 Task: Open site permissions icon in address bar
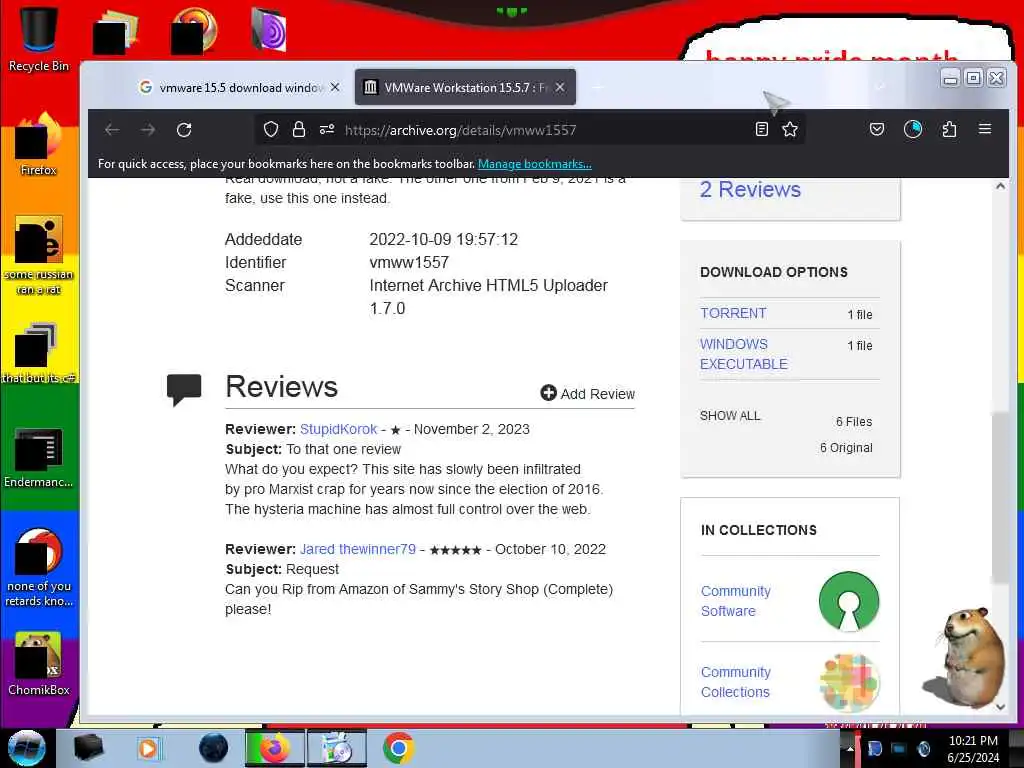point(327,129)
